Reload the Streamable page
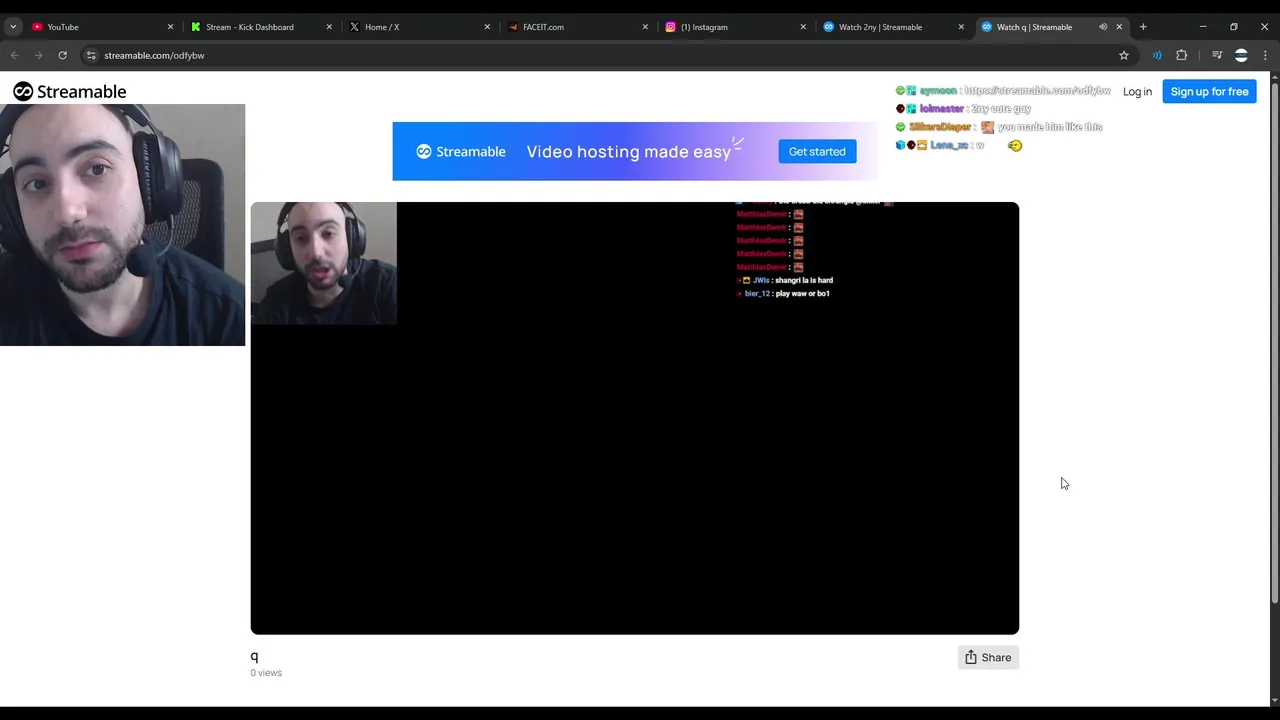Screen dimensions: 1280x720 click(x=62, y=55)
